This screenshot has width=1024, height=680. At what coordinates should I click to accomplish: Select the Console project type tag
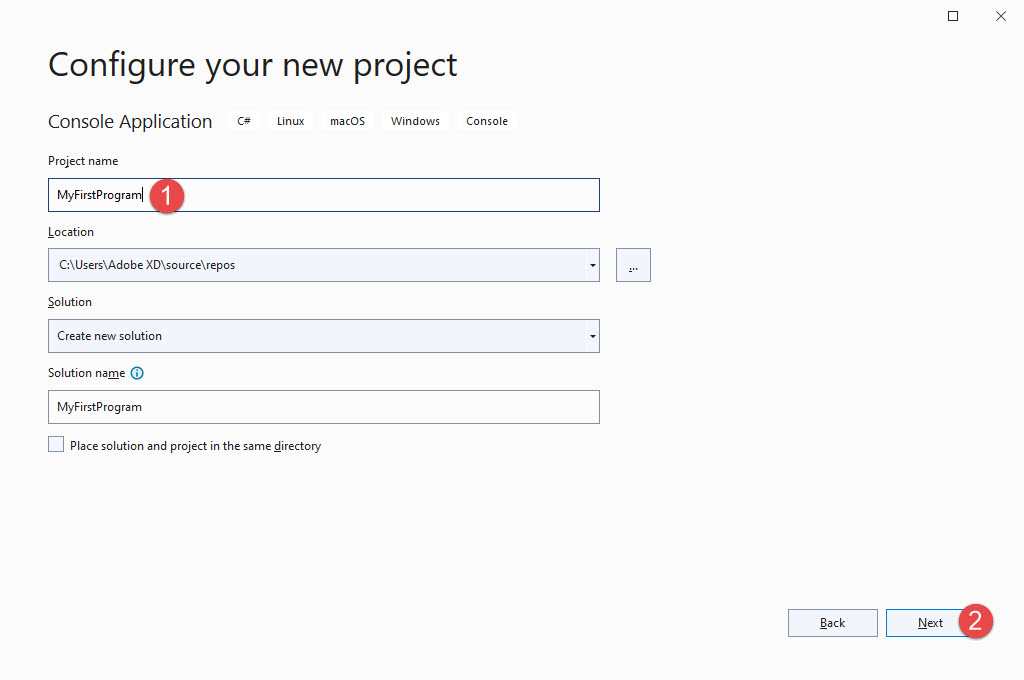486,120
